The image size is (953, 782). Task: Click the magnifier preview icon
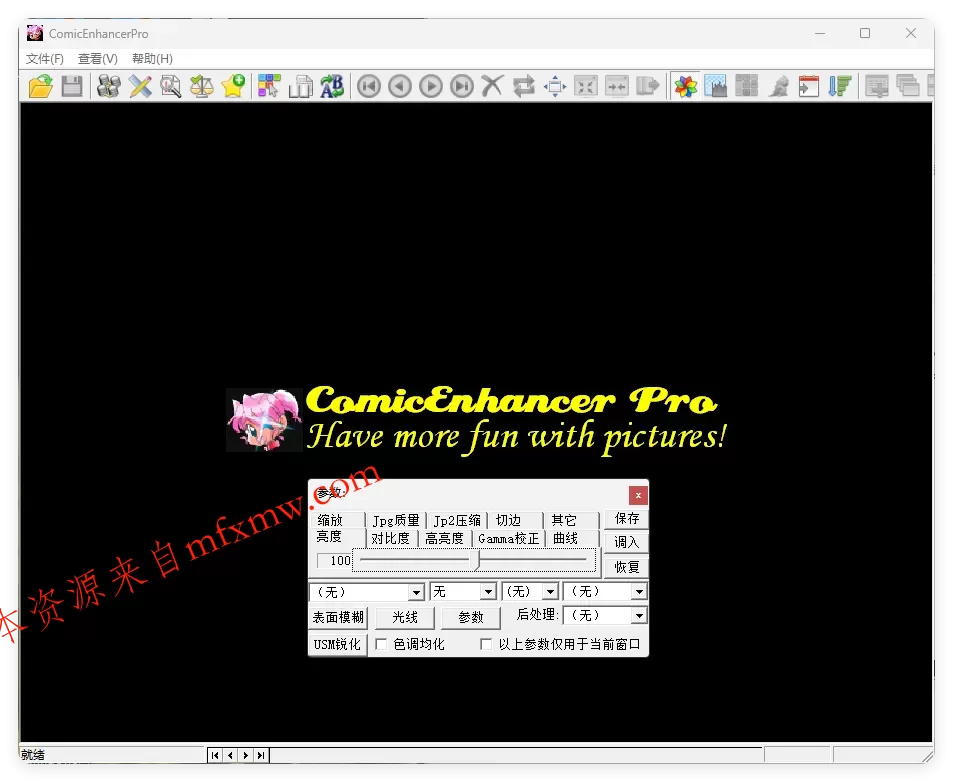coord(171,86)
